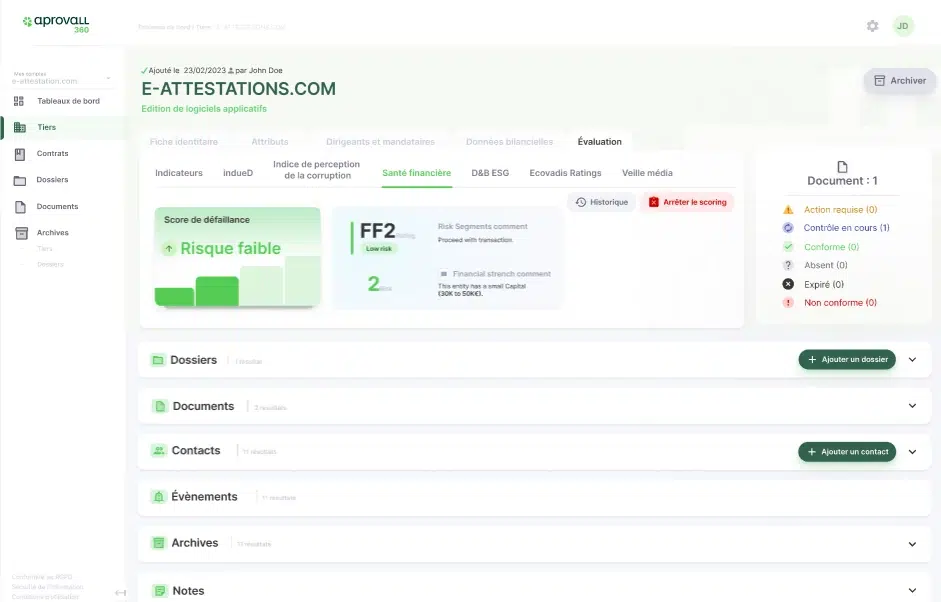
Task: Open Documents in left sidebar
Action: [57, 207]
